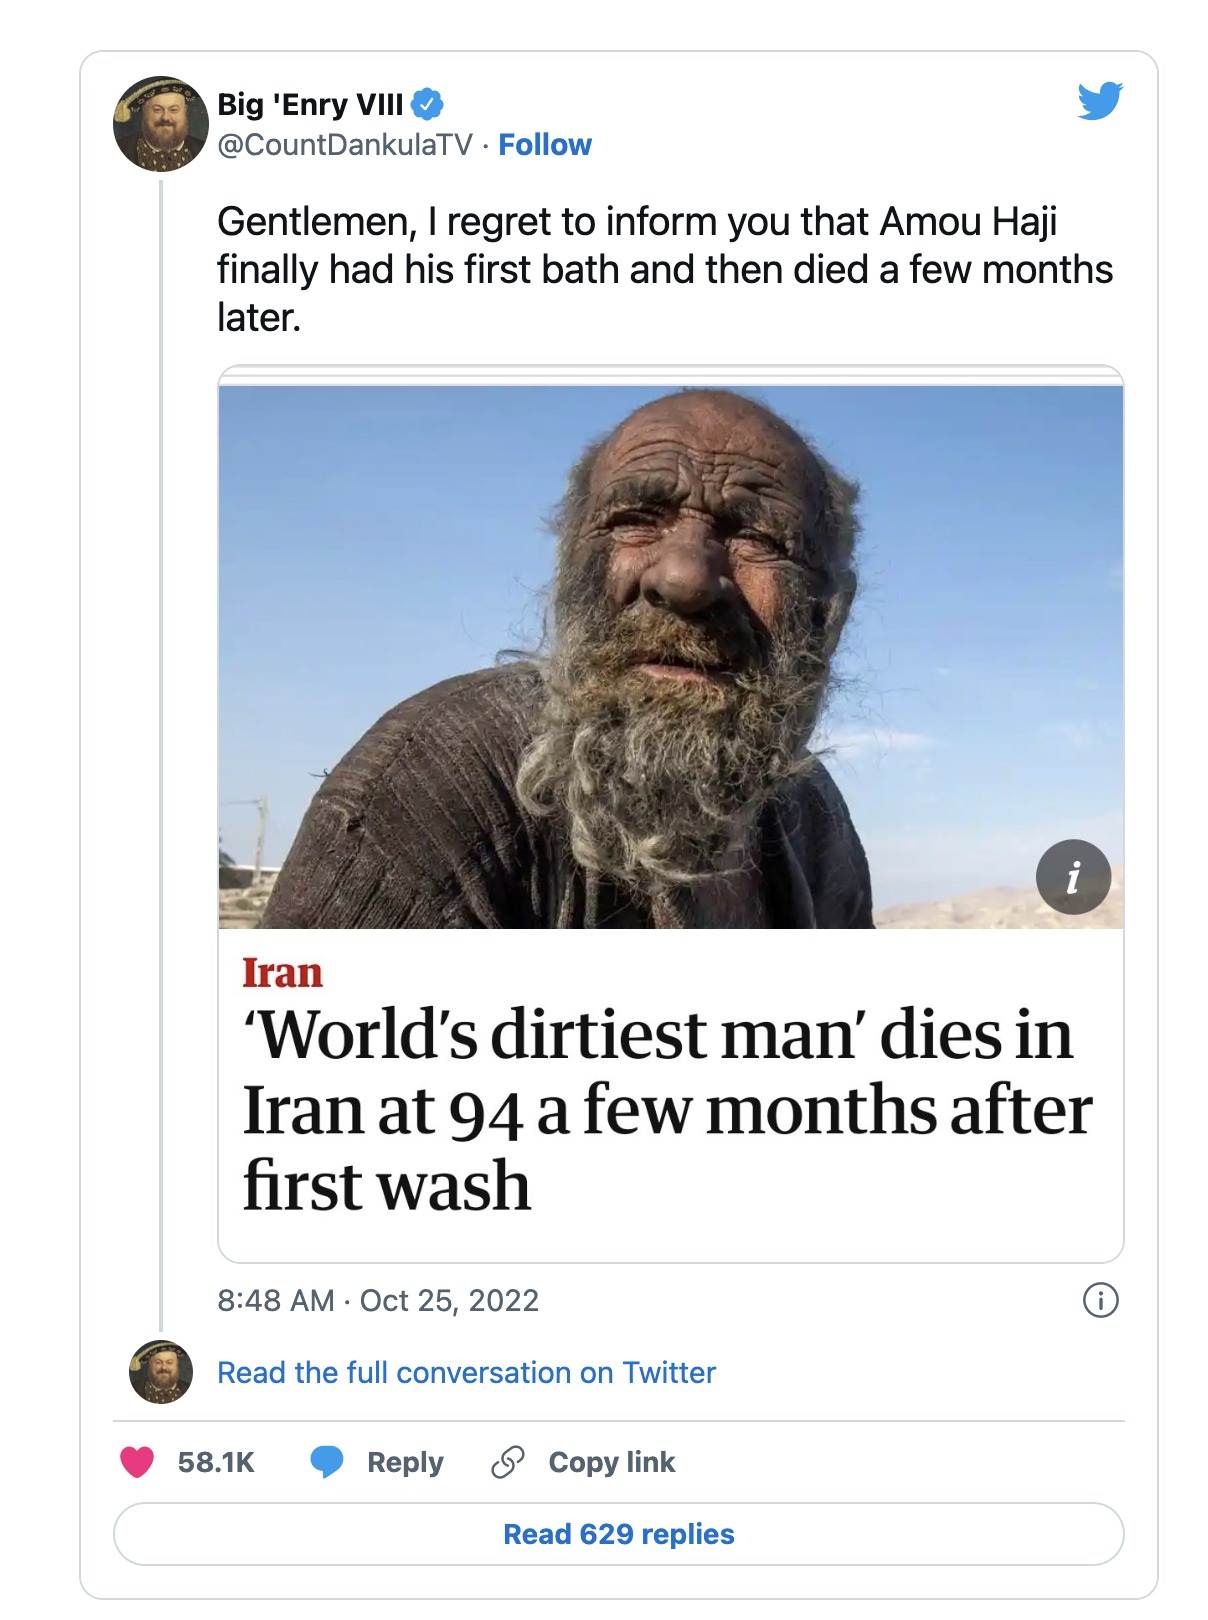Open the large profile avatar at top

pyautogui.click(x=160, y=124)
